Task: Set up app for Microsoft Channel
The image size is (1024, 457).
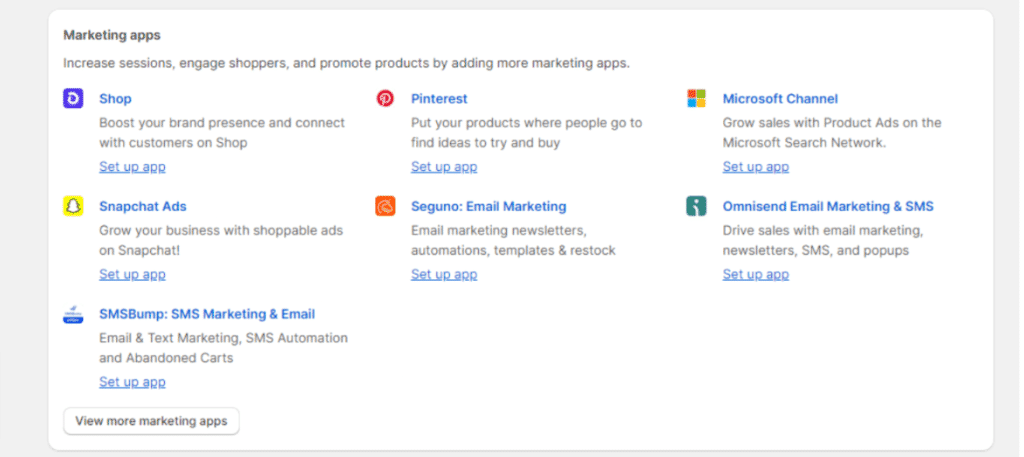Action: [x=755, y=166]
